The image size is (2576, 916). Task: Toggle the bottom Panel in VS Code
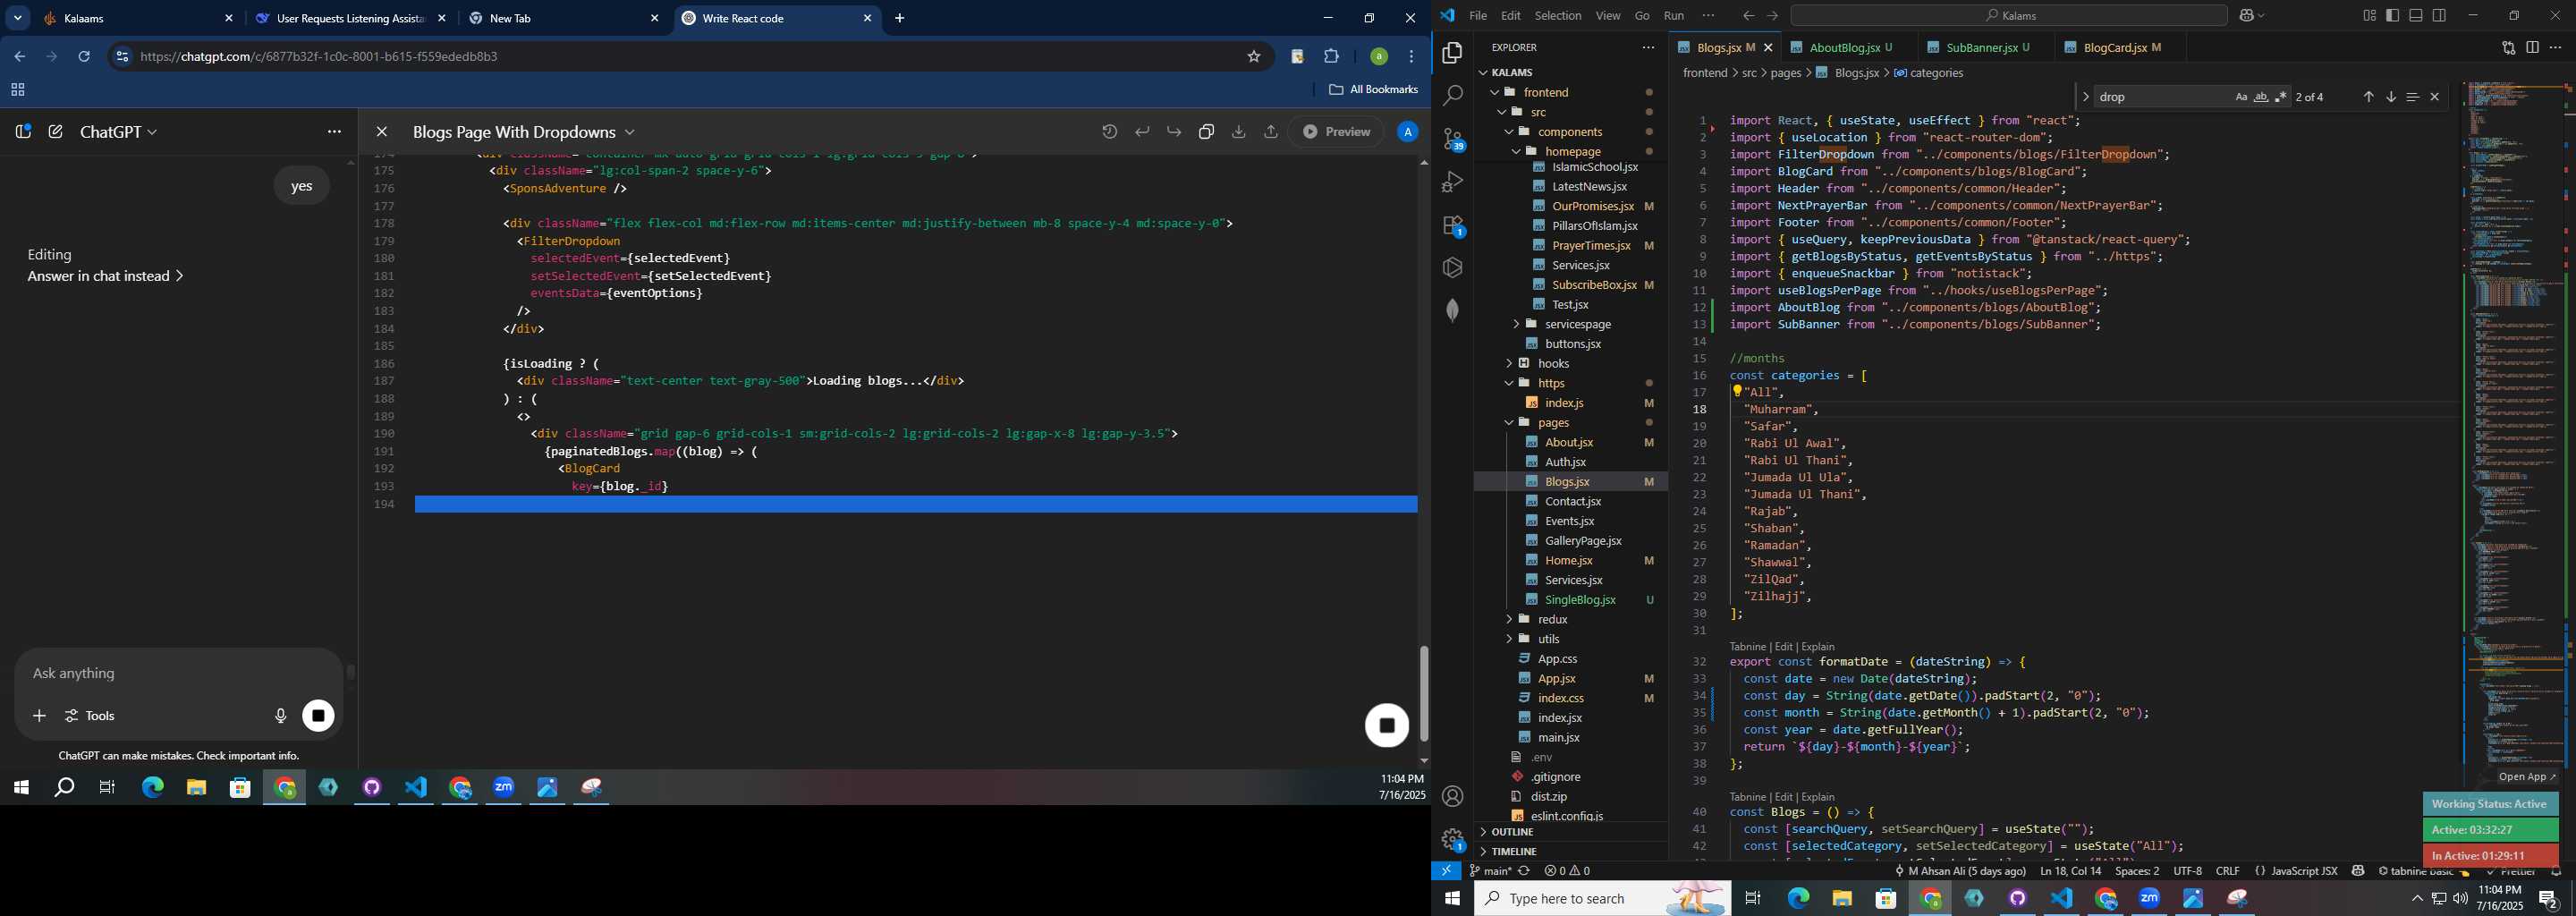pos(2416,16)
